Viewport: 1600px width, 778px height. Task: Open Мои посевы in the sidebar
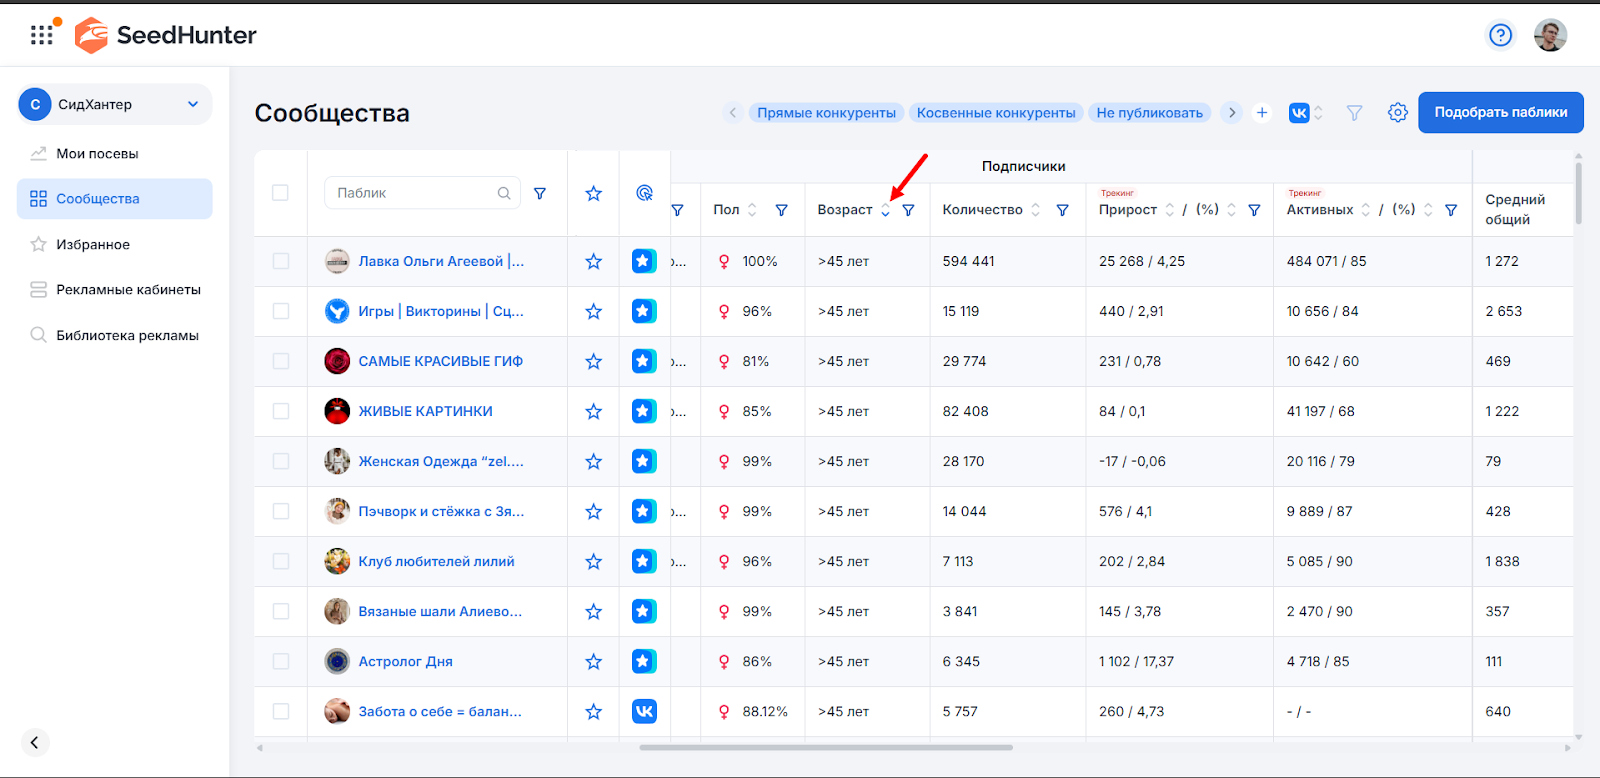(x=97, y=153)
